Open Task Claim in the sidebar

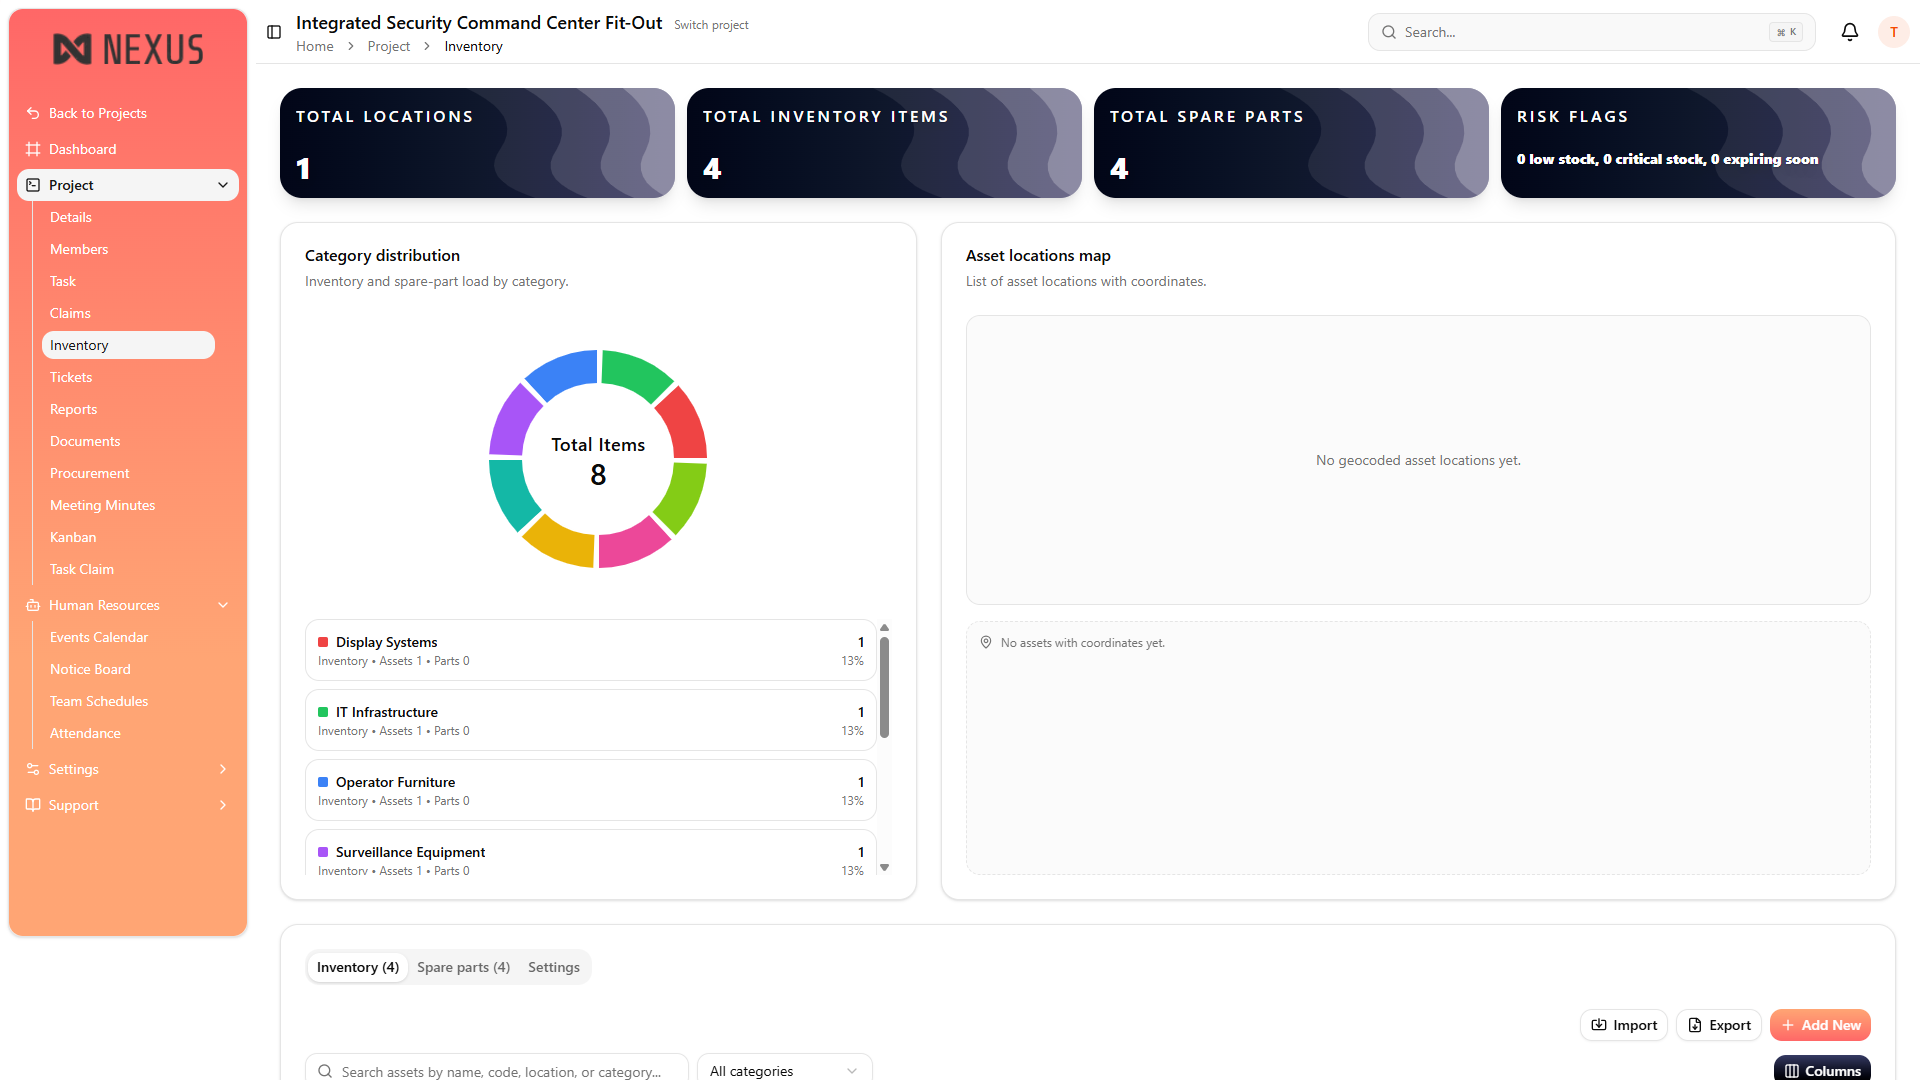[x=82, y=569]
